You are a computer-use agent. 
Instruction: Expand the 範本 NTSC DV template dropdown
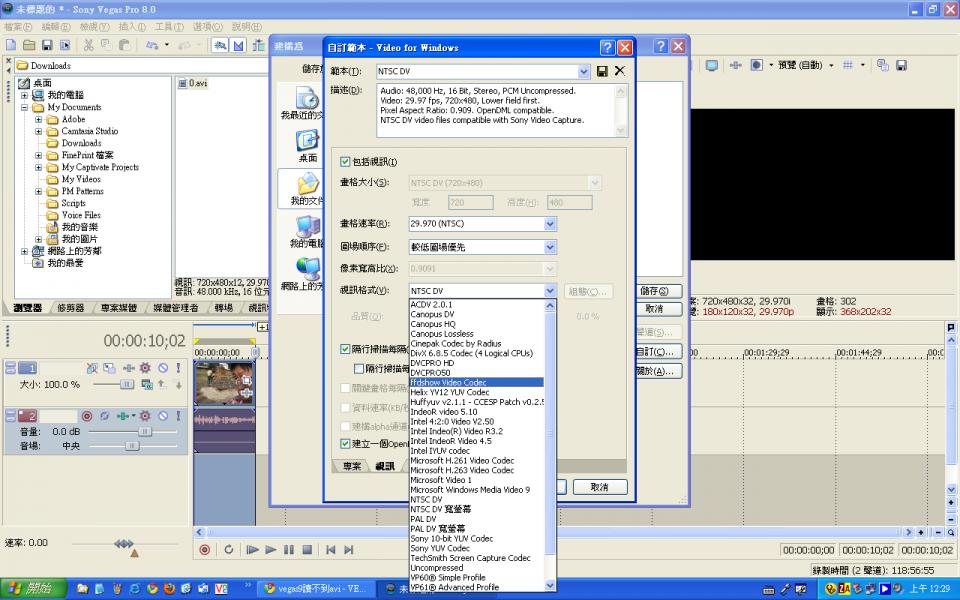coord(584,71)
